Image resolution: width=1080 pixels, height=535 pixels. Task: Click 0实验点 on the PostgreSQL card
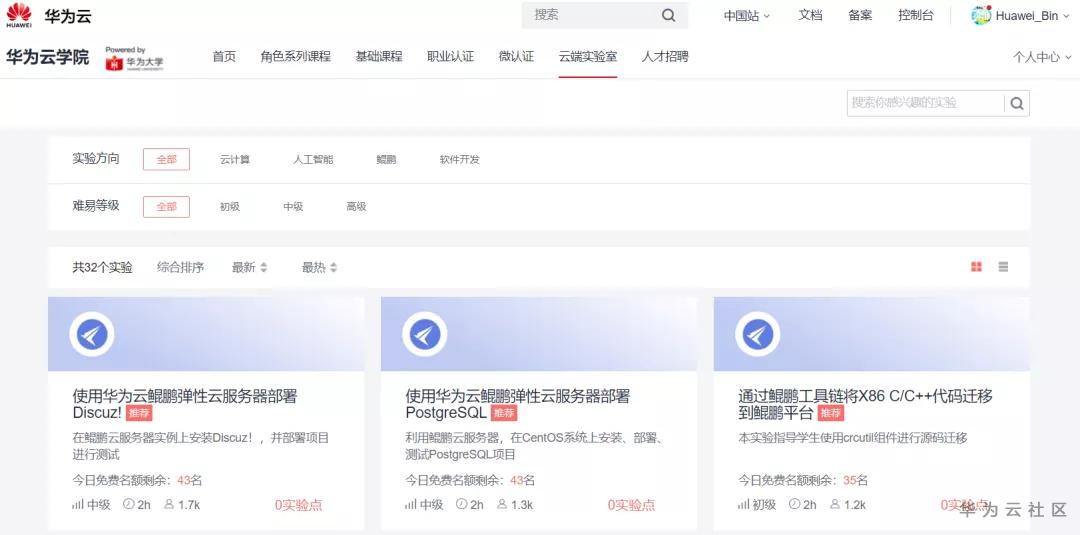point(631,505)
